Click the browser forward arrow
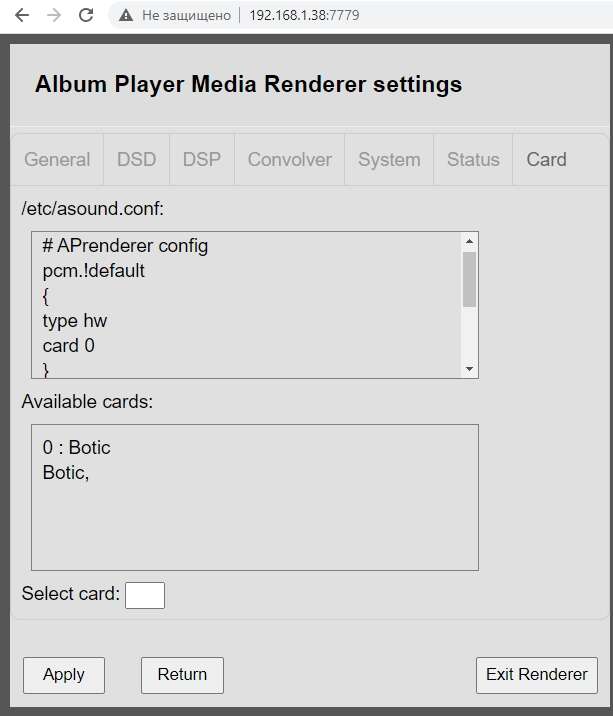This screenshot has height=716, width=613. click(x=54, y=15)
